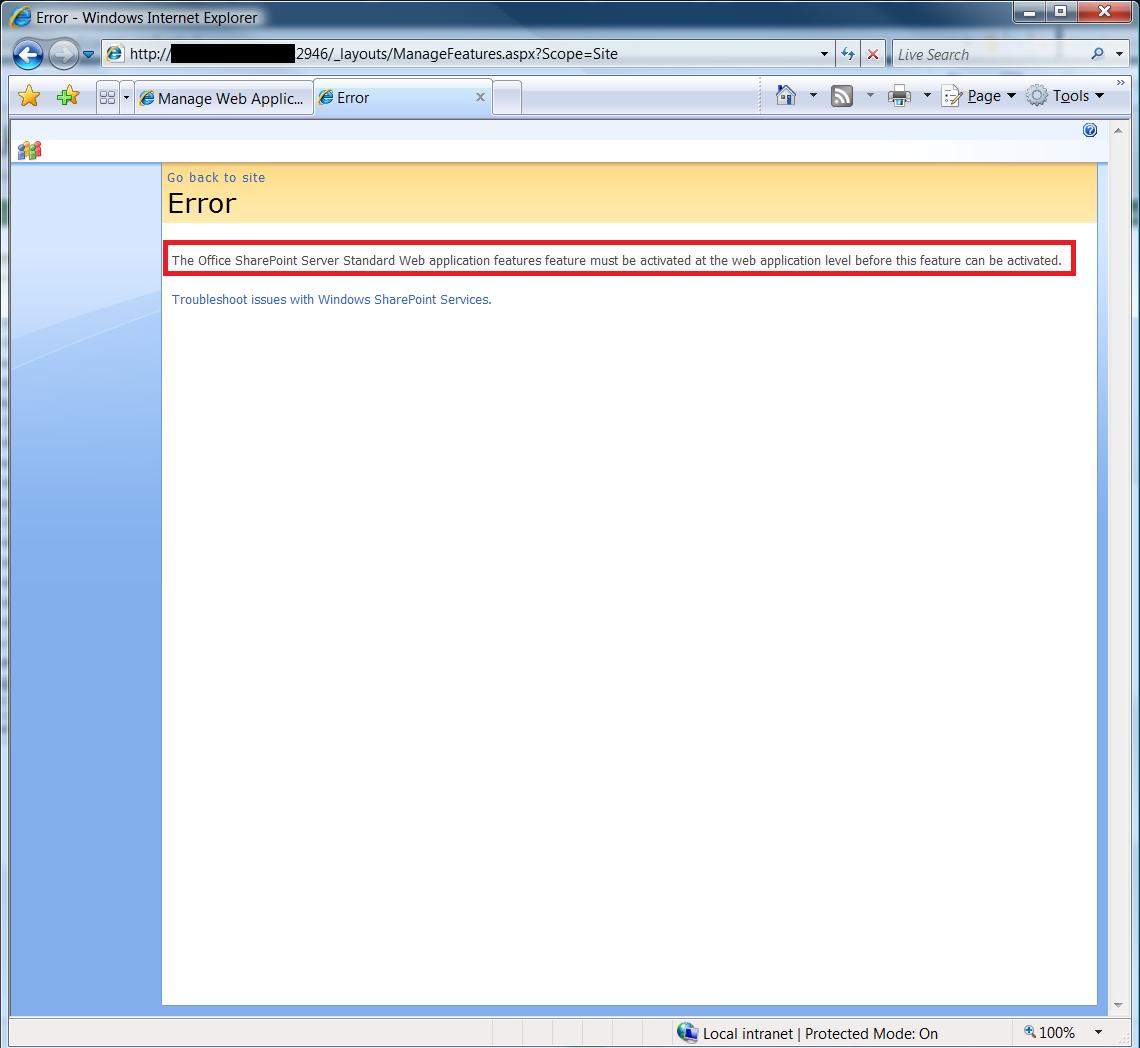Viewport: 1140px width, 1048px height.
Task: Click the Go back to site link
Action: tap(216, 178)
